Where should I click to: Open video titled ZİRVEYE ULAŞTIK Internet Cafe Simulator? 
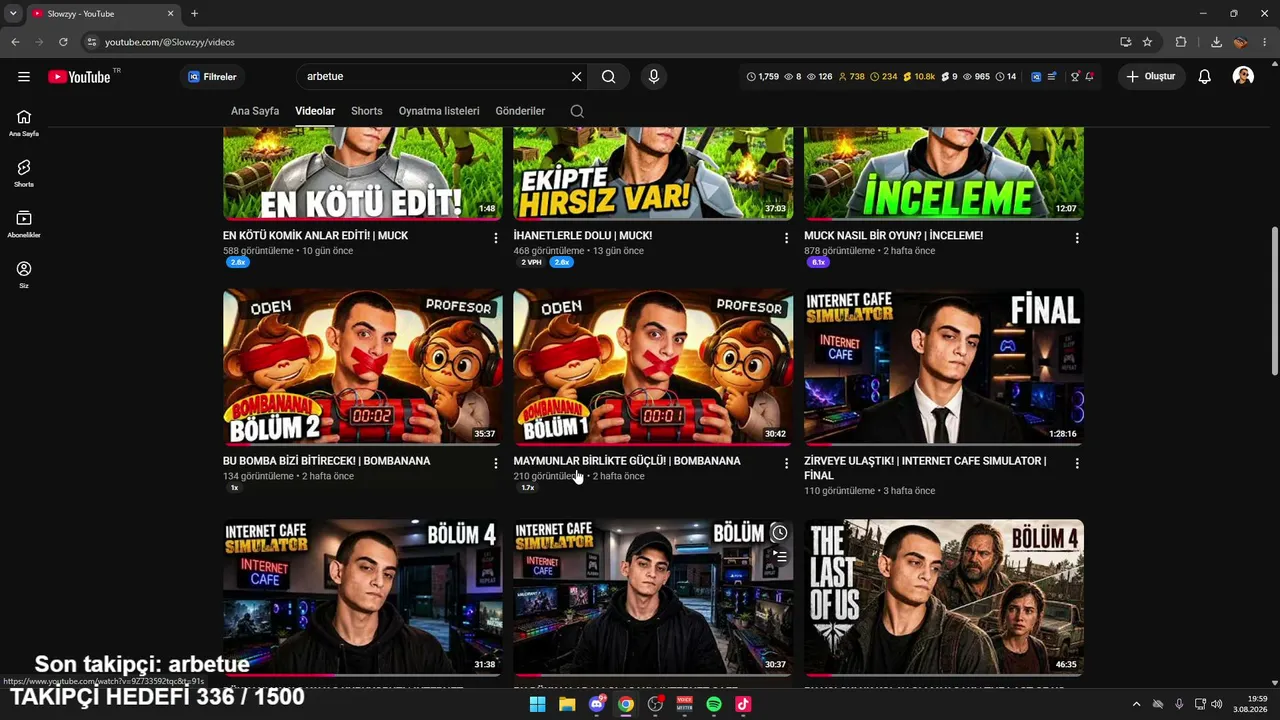click(x=925, y=468)
